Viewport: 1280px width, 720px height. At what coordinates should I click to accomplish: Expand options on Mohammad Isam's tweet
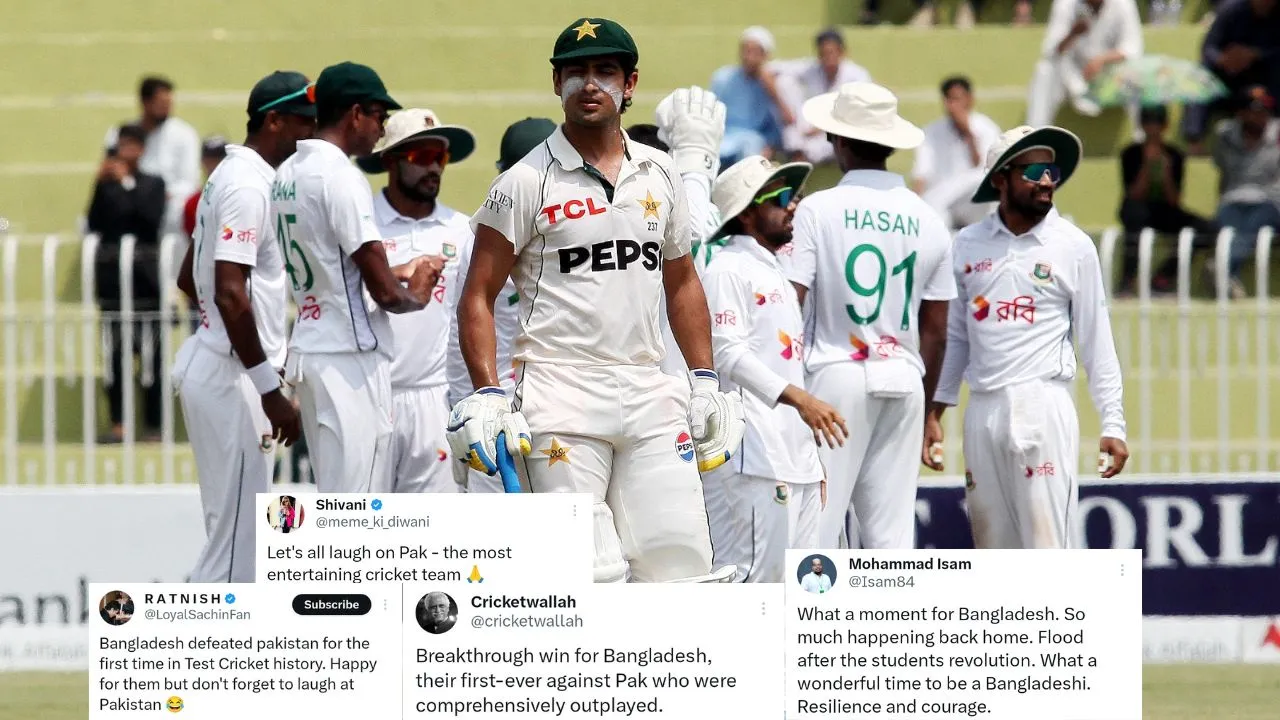point(1122,570)
